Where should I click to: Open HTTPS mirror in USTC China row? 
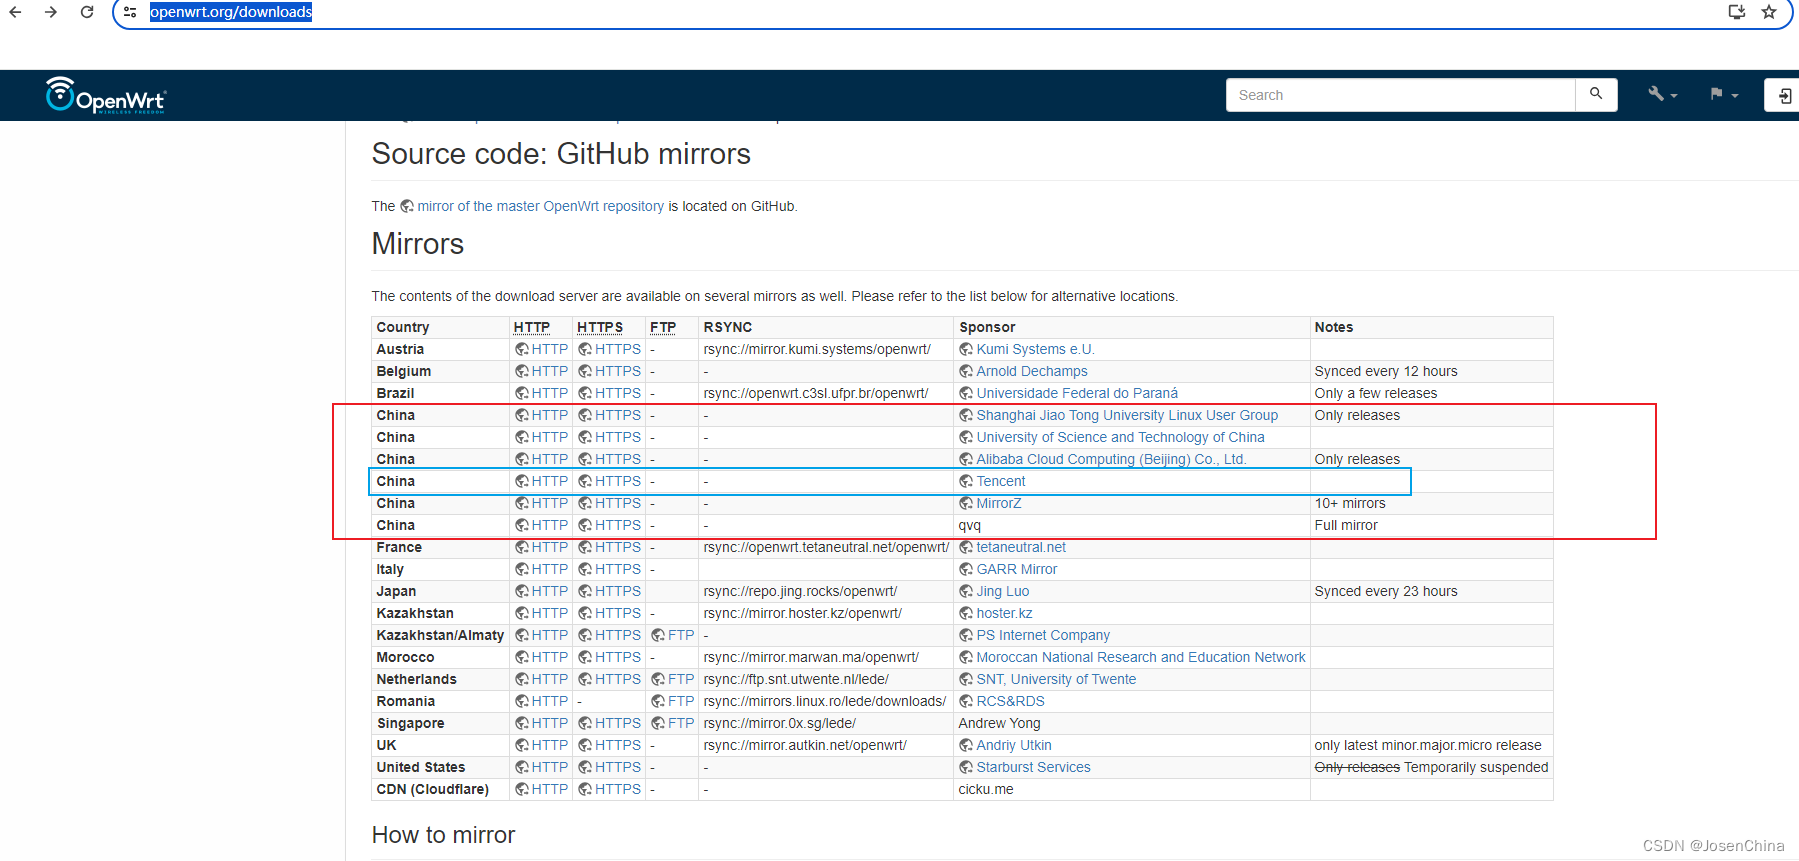pos(617,437)
